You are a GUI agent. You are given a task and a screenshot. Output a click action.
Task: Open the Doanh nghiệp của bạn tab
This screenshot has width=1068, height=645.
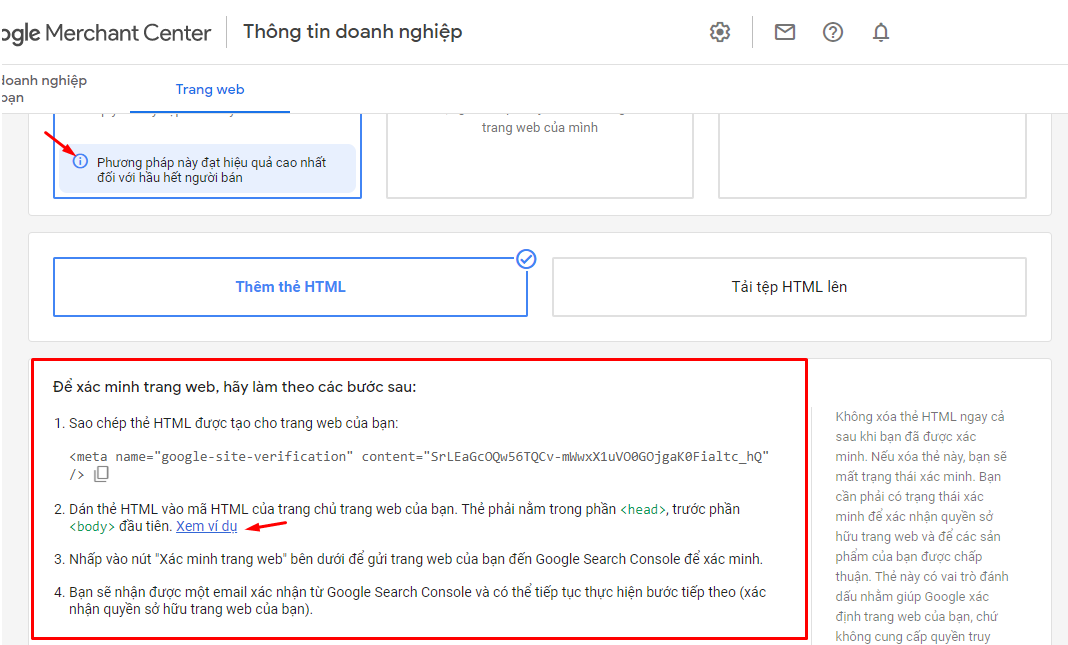coord(44,89)
